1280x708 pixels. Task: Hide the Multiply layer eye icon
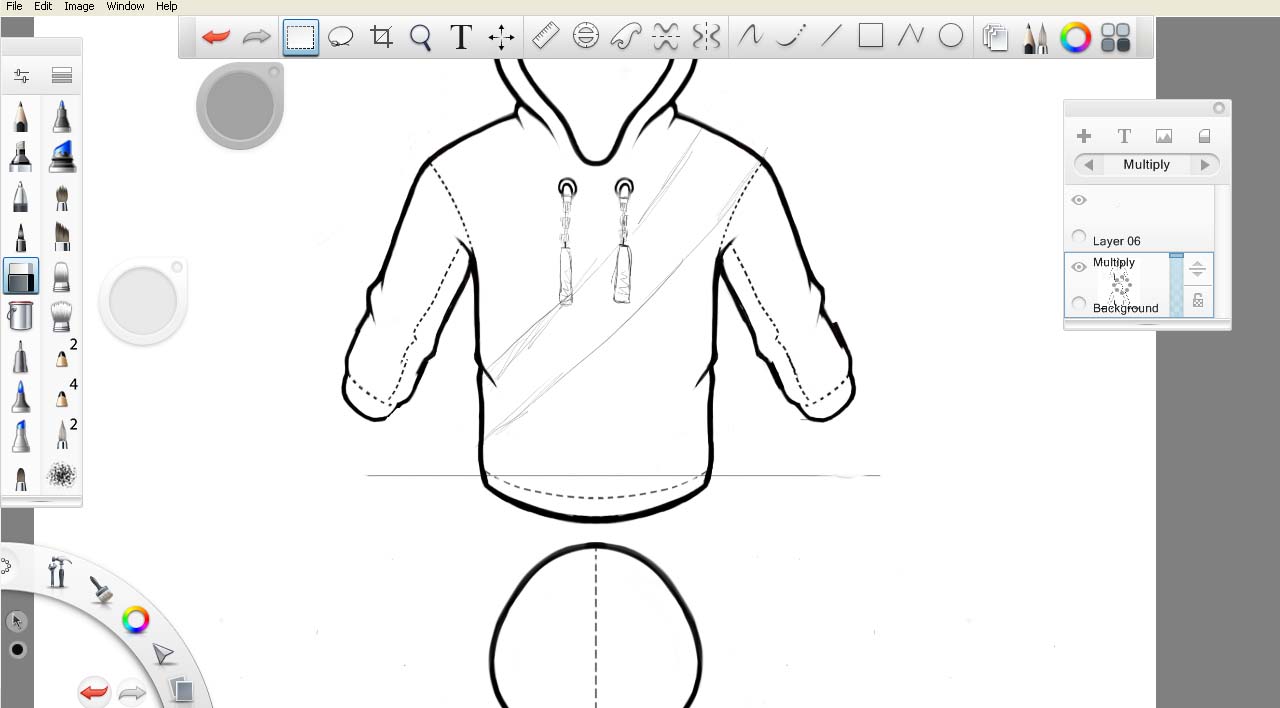(x=1079, y=267)
